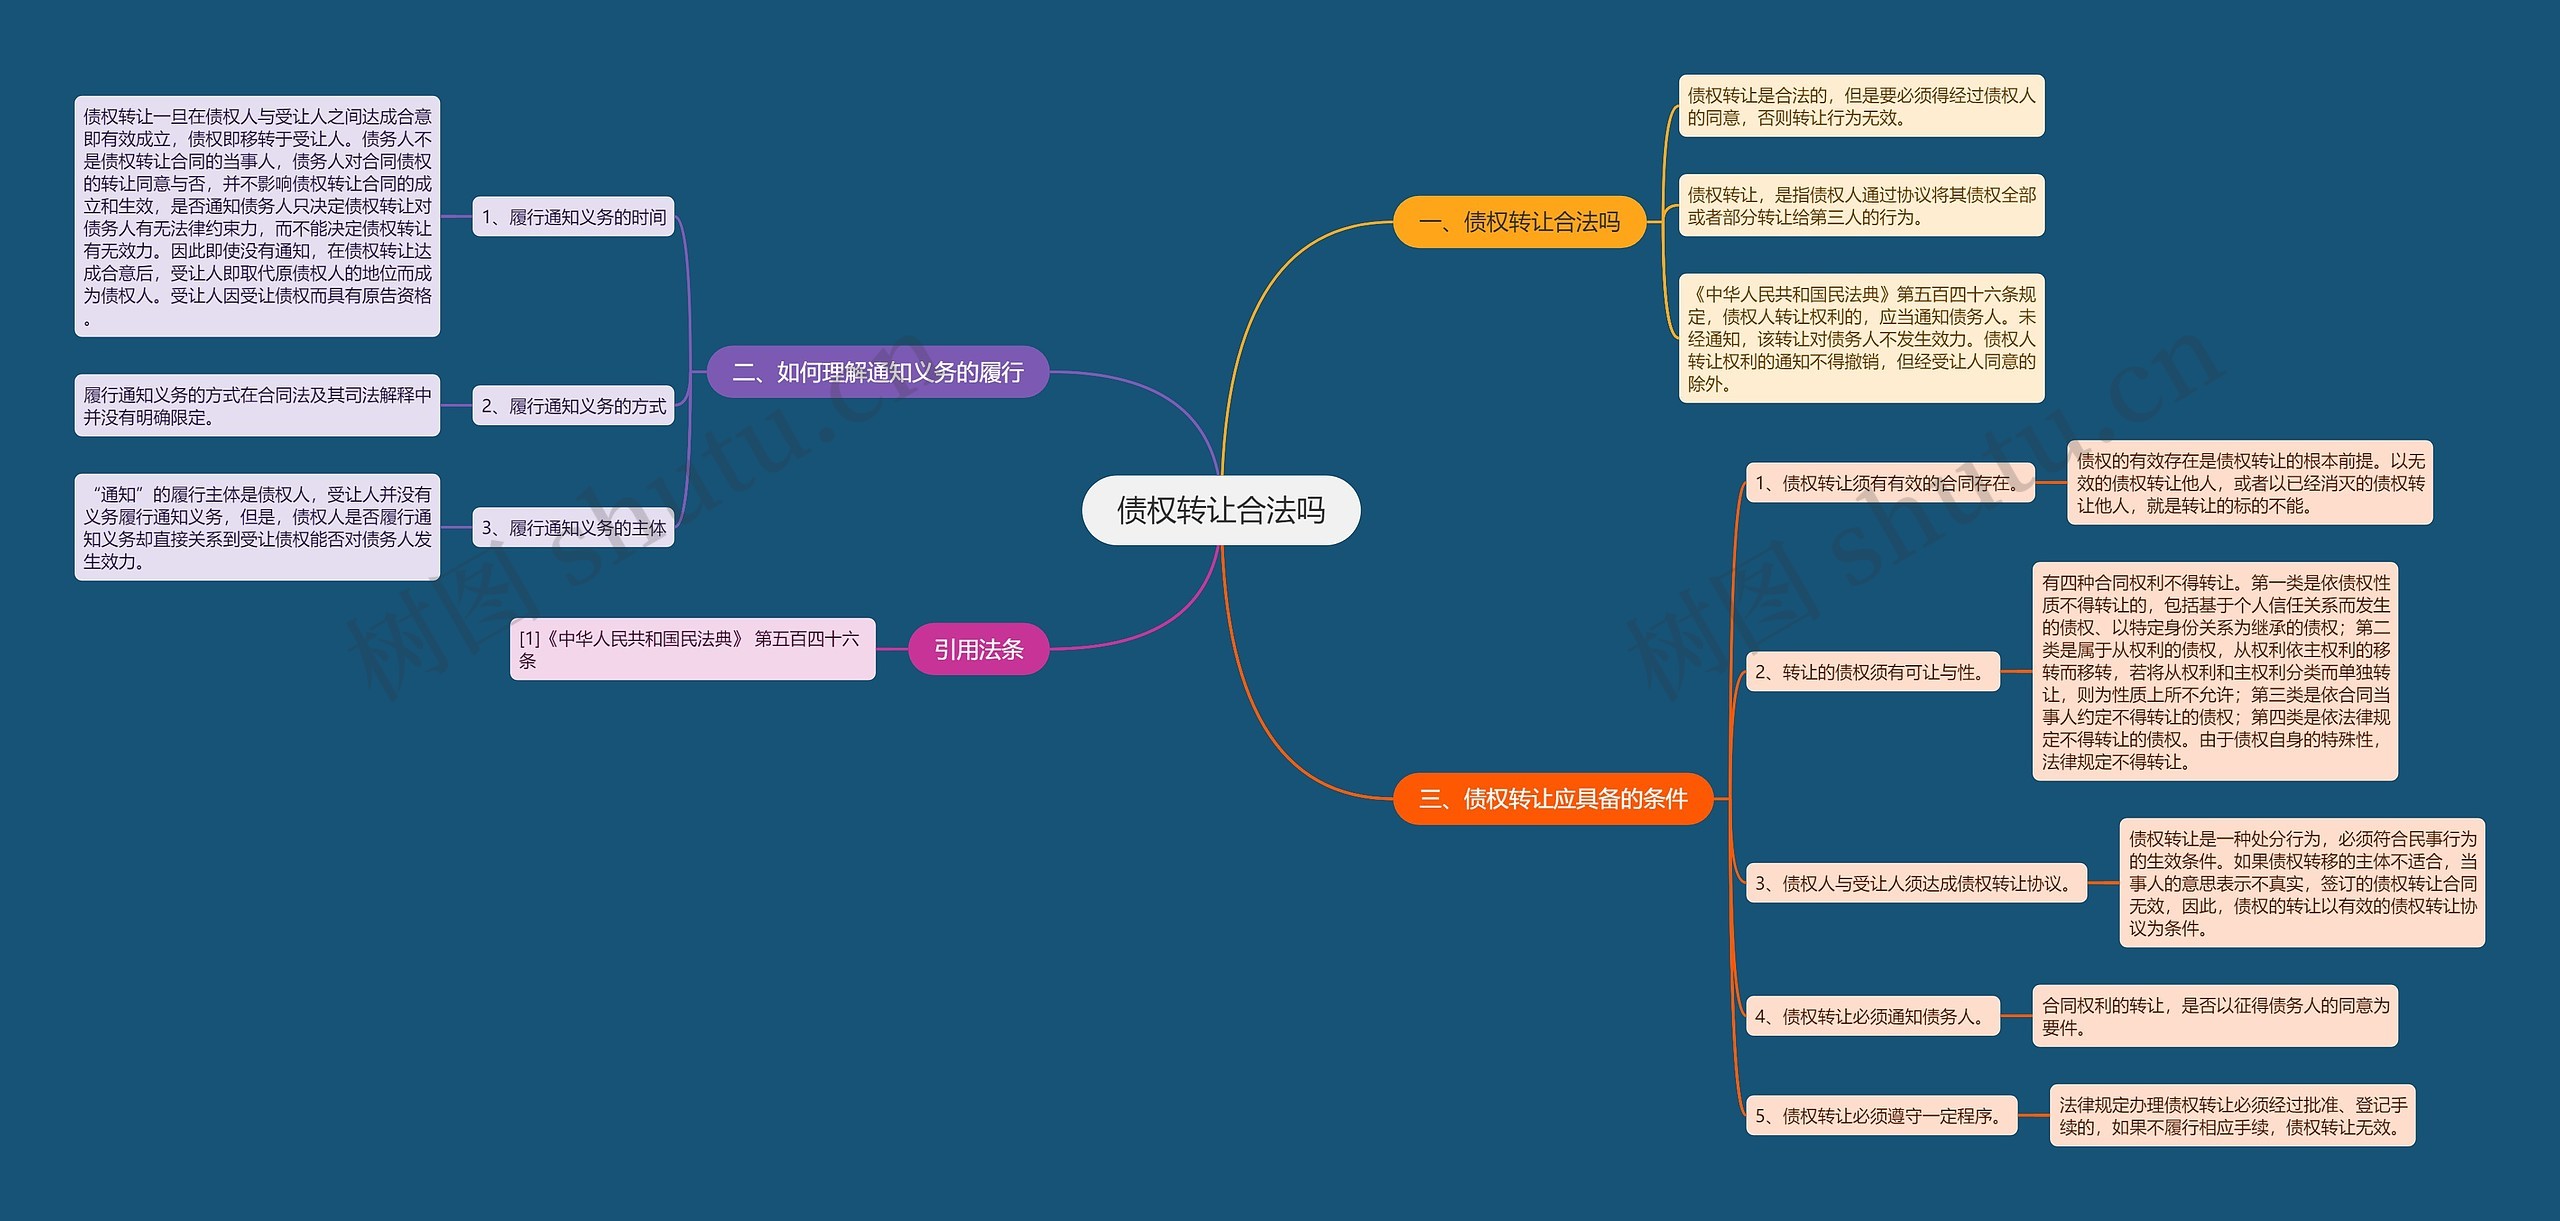The height and width of the screenshot is (1221, 2560).
Task: Select the orange branch 一、债权转让合法吗
Action: (x=1519, y=222)
